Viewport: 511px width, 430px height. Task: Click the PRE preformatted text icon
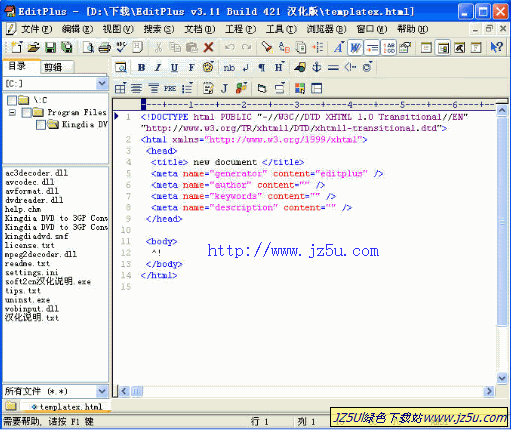tap(170, 88)
